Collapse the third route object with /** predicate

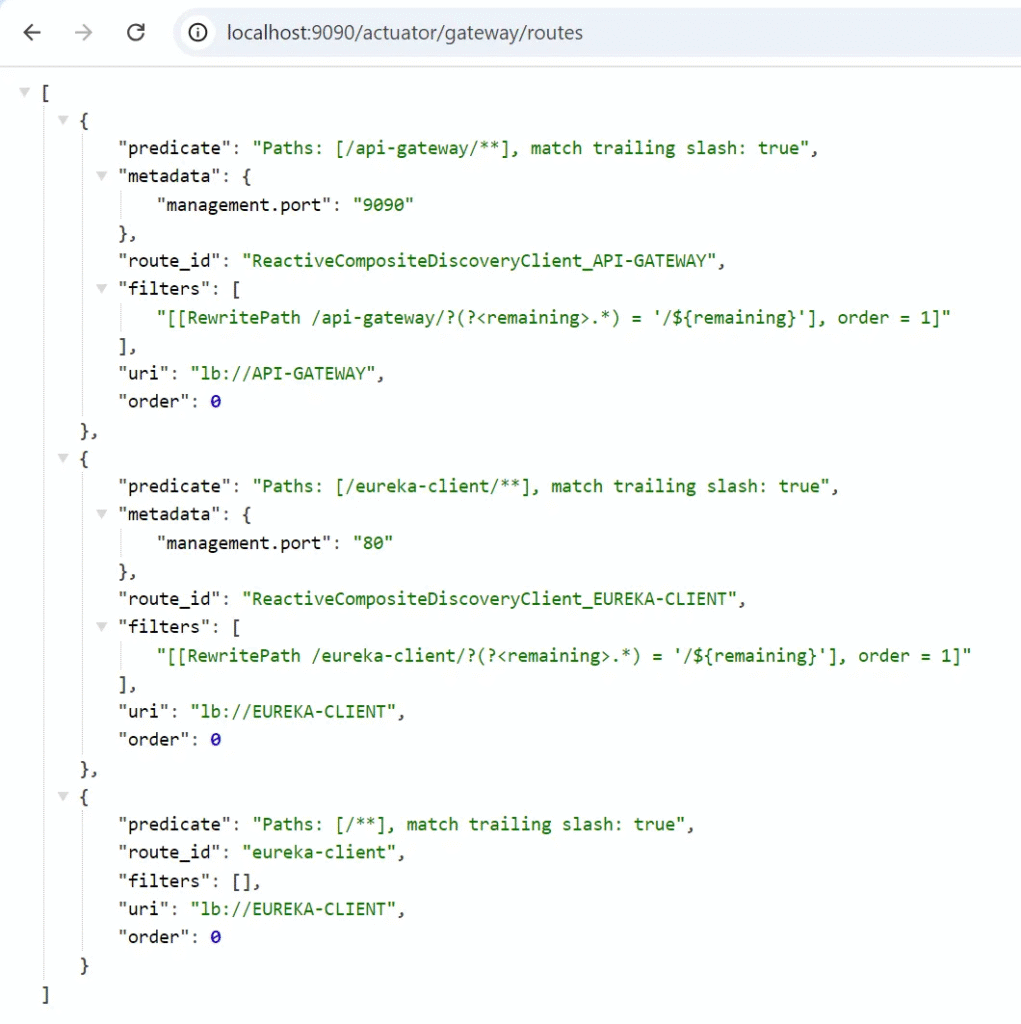click(63, 796)
